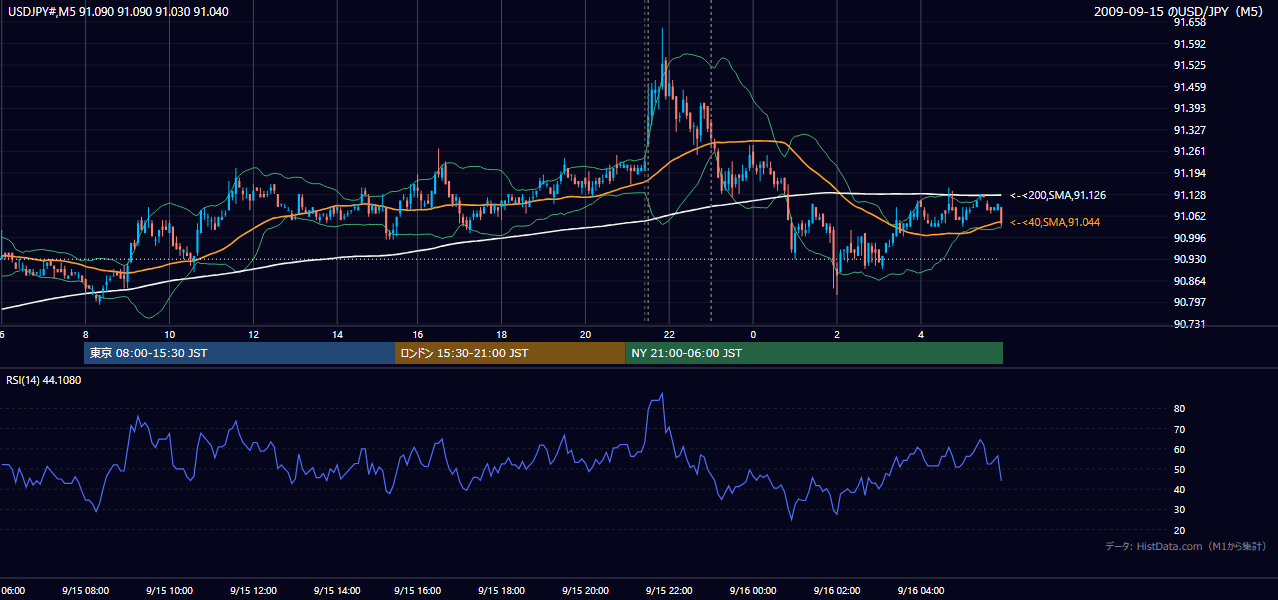Click the RSI 60 level label
Viewport: 1278px width, 600px height.
(1179, 449)
